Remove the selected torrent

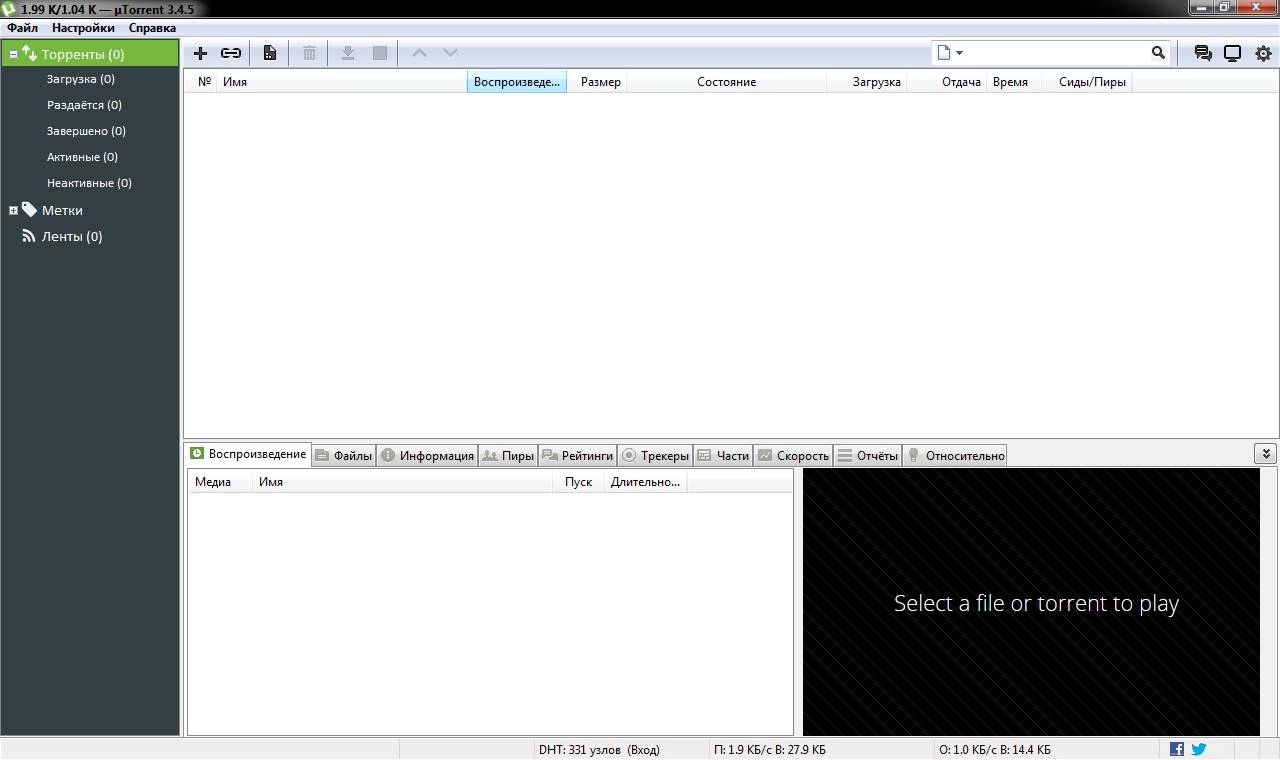tap(309, 52)
